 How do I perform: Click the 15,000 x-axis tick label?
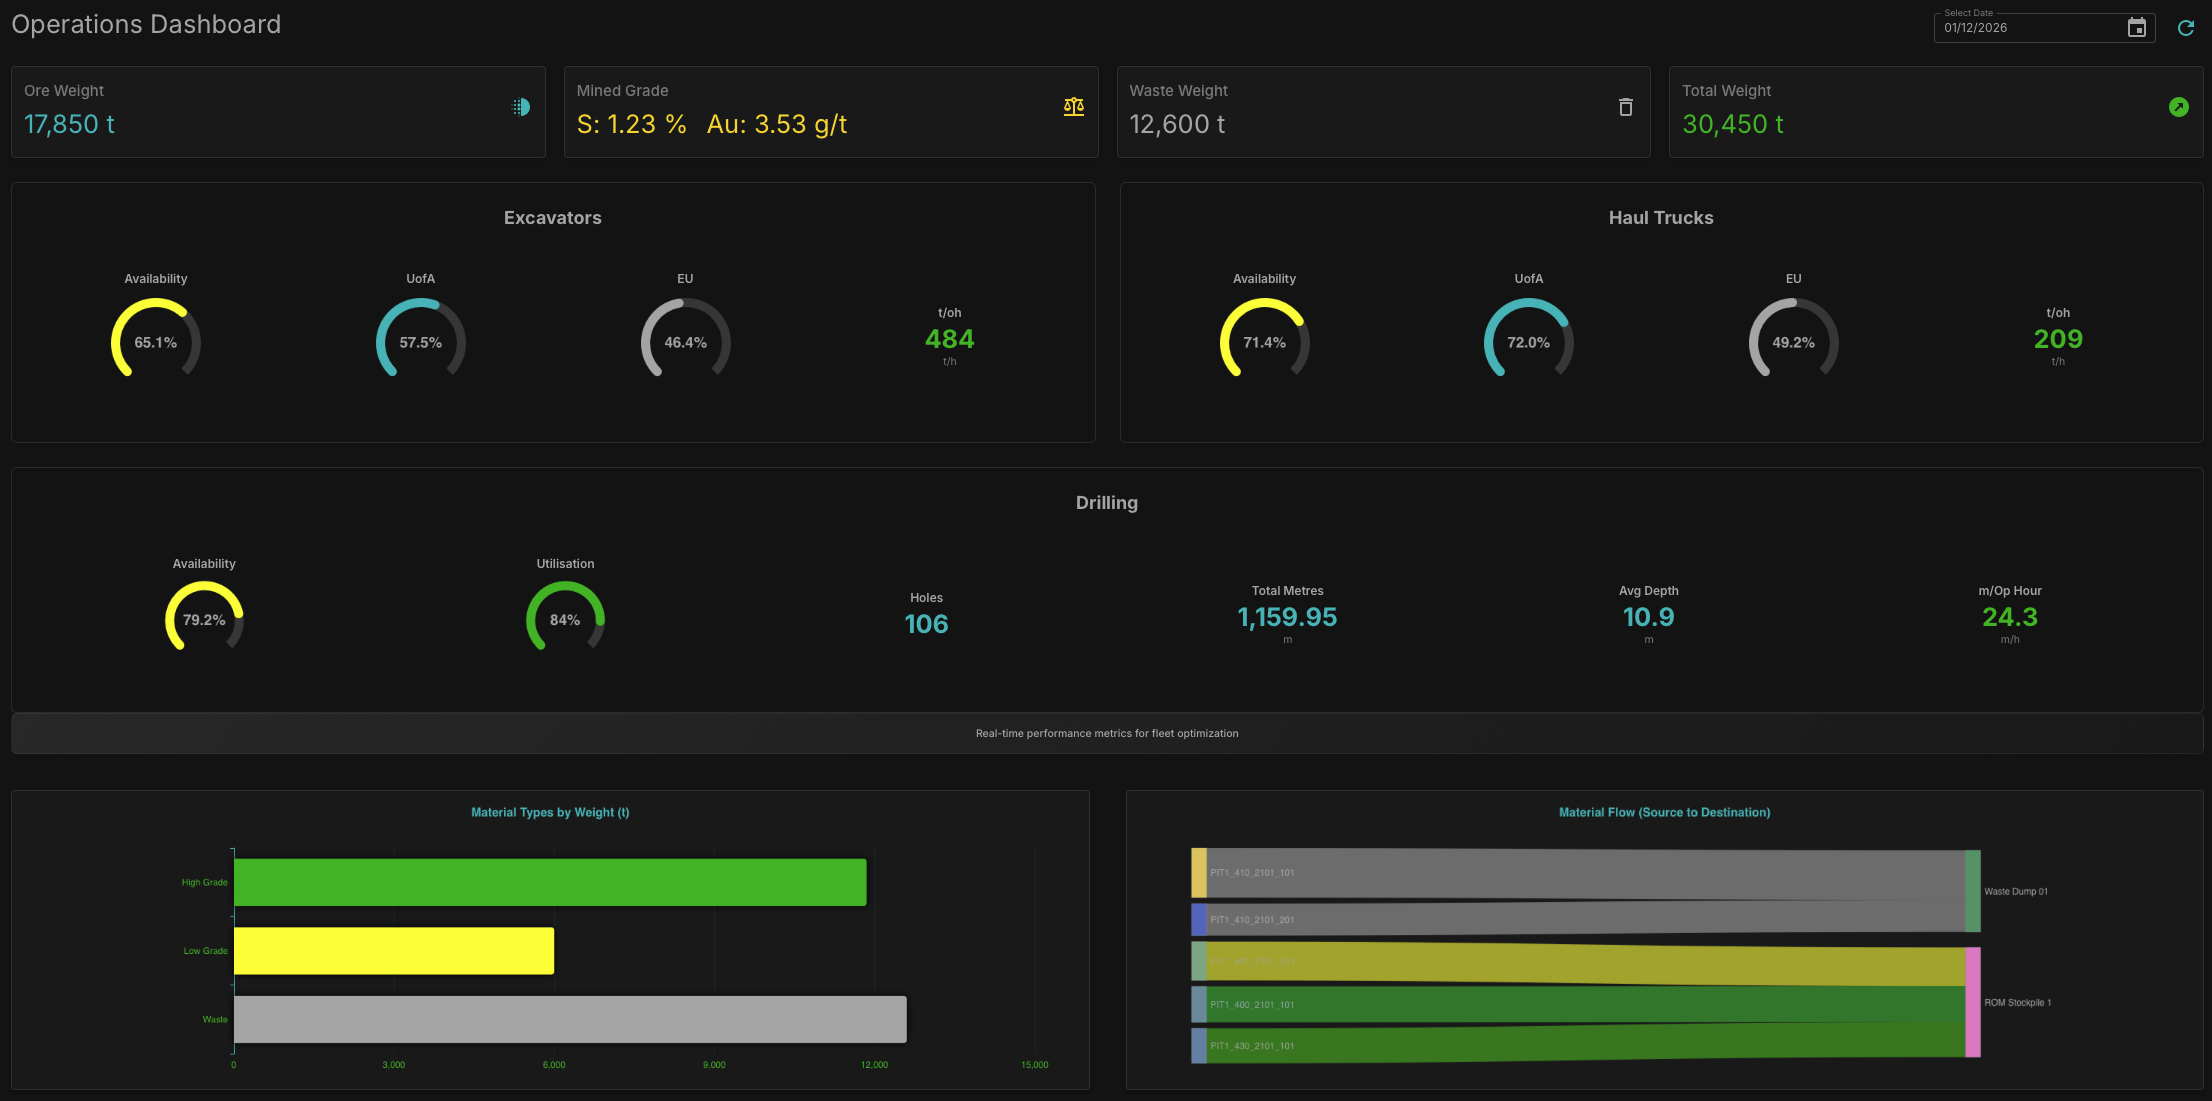(1035, 1065)
